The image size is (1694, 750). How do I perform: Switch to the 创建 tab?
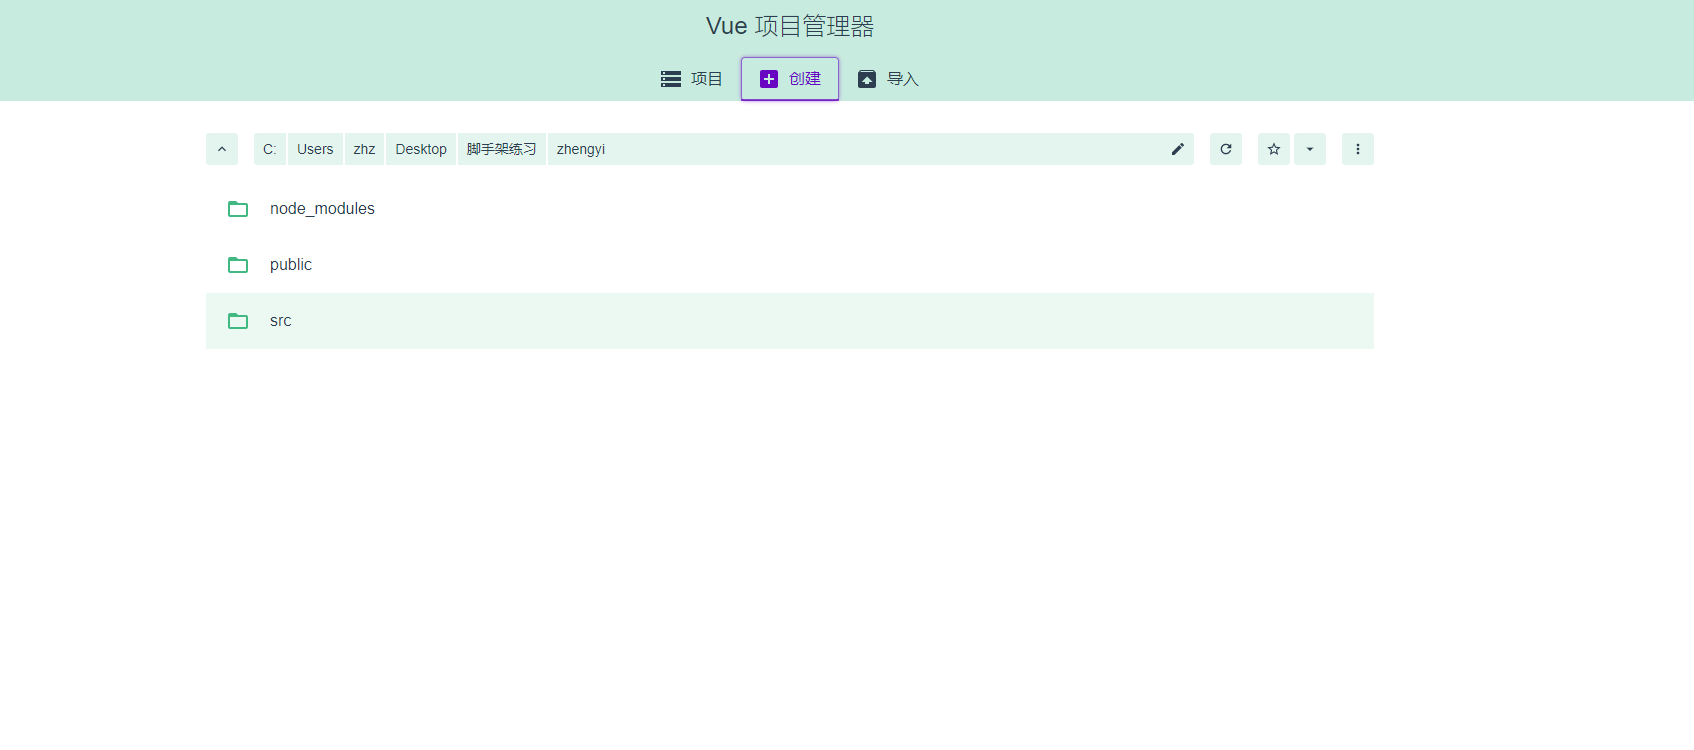pyautogui.click(x=790, y=79)
